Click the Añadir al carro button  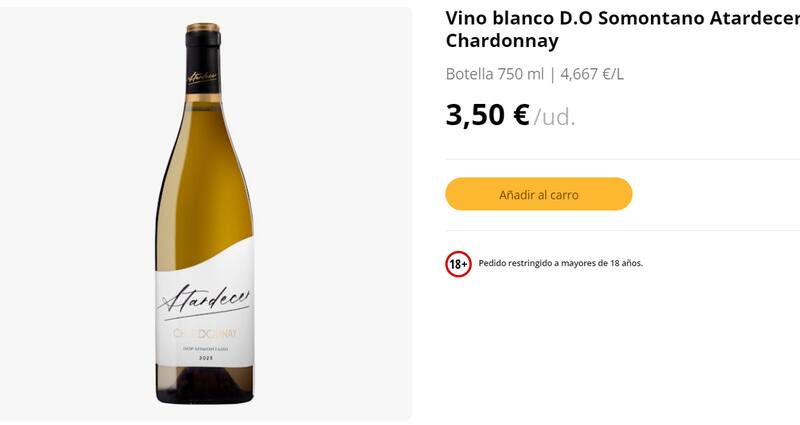[538, 194]
